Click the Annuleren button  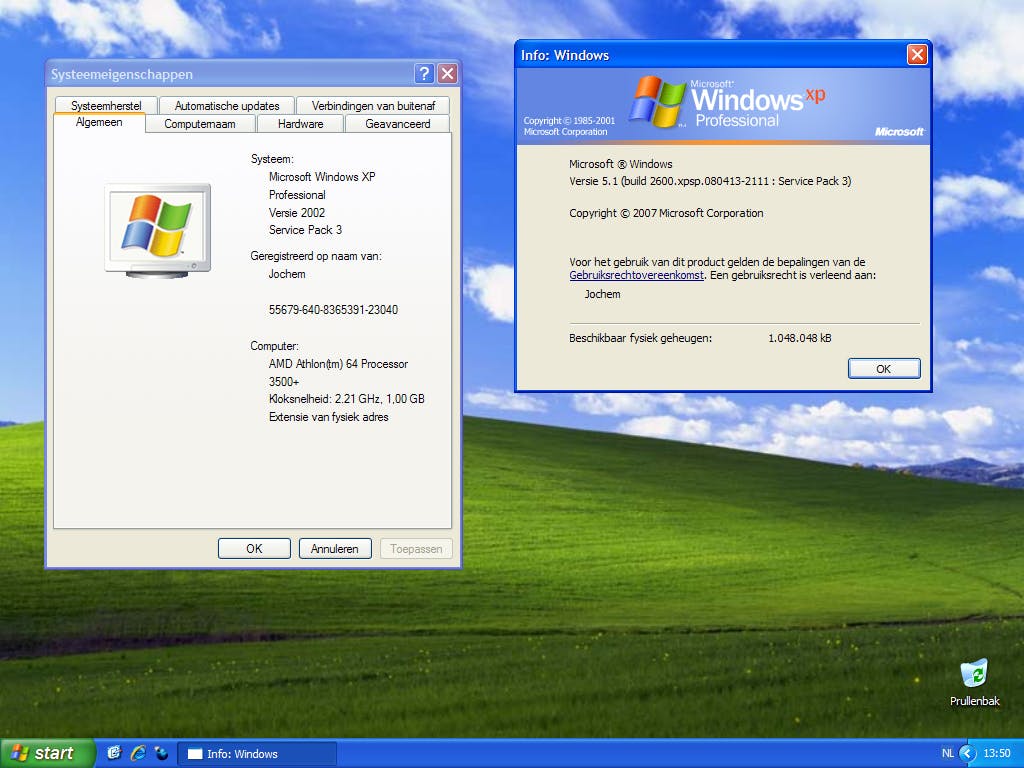(334, 549)
